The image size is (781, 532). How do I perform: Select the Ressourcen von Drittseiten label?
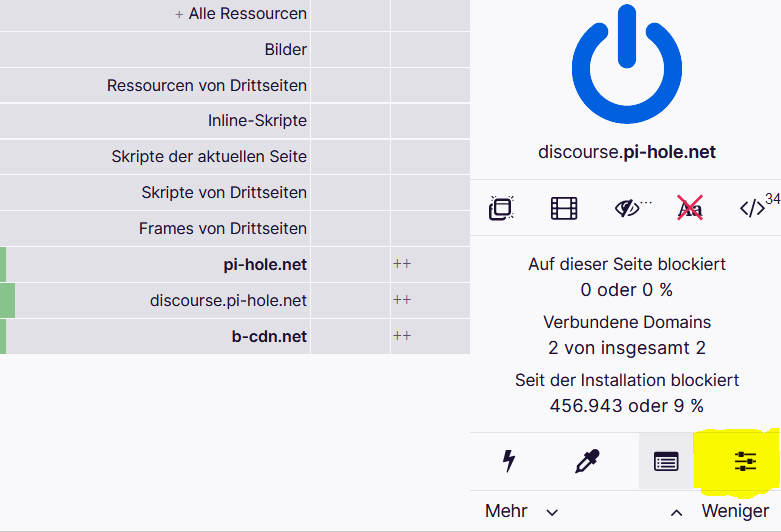pyautogui.click(x=207, y=86)
